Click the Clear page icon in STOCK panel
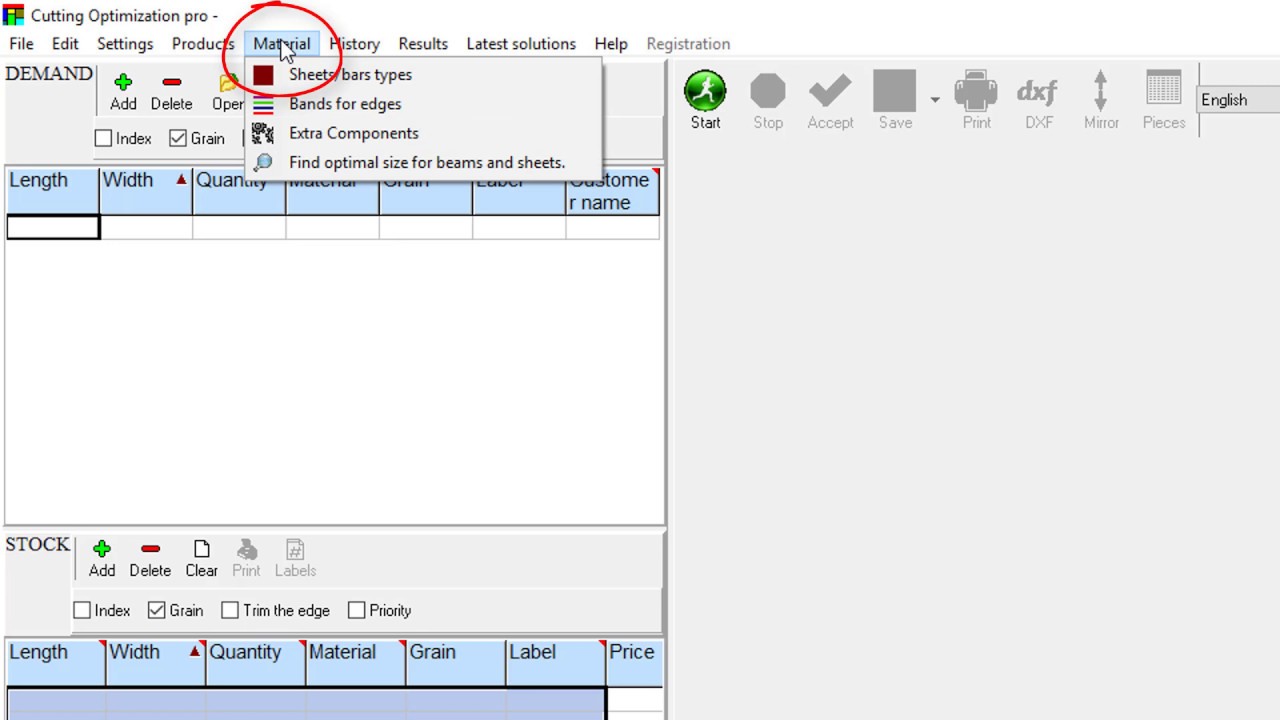 202,549
